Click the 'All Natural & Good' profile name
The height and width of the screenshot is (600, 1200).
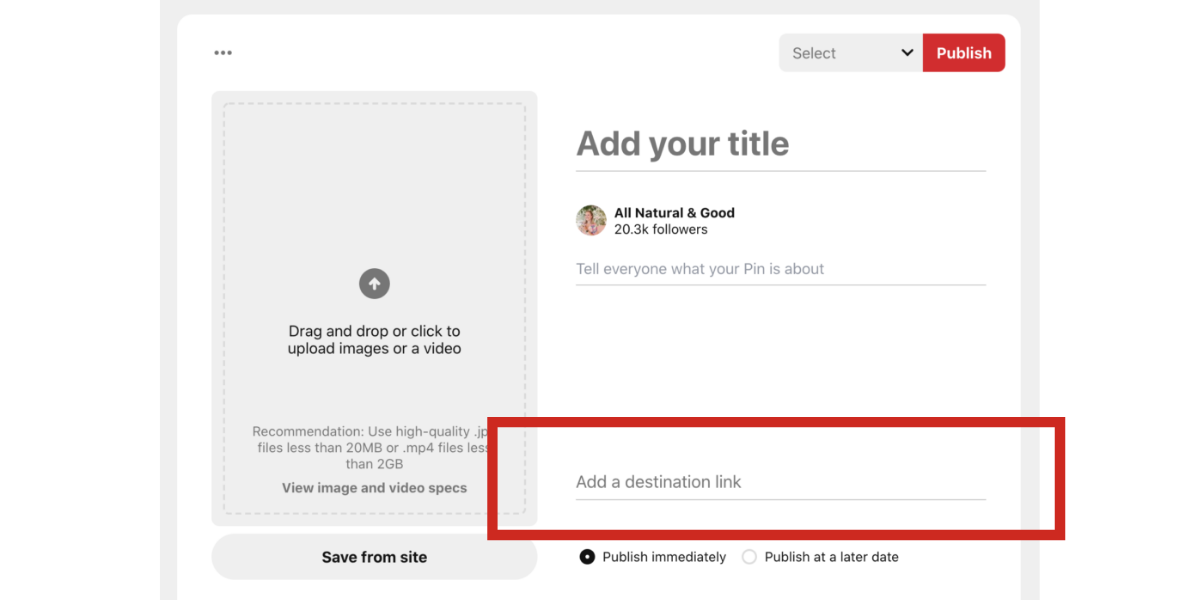(x=674, y=213)
